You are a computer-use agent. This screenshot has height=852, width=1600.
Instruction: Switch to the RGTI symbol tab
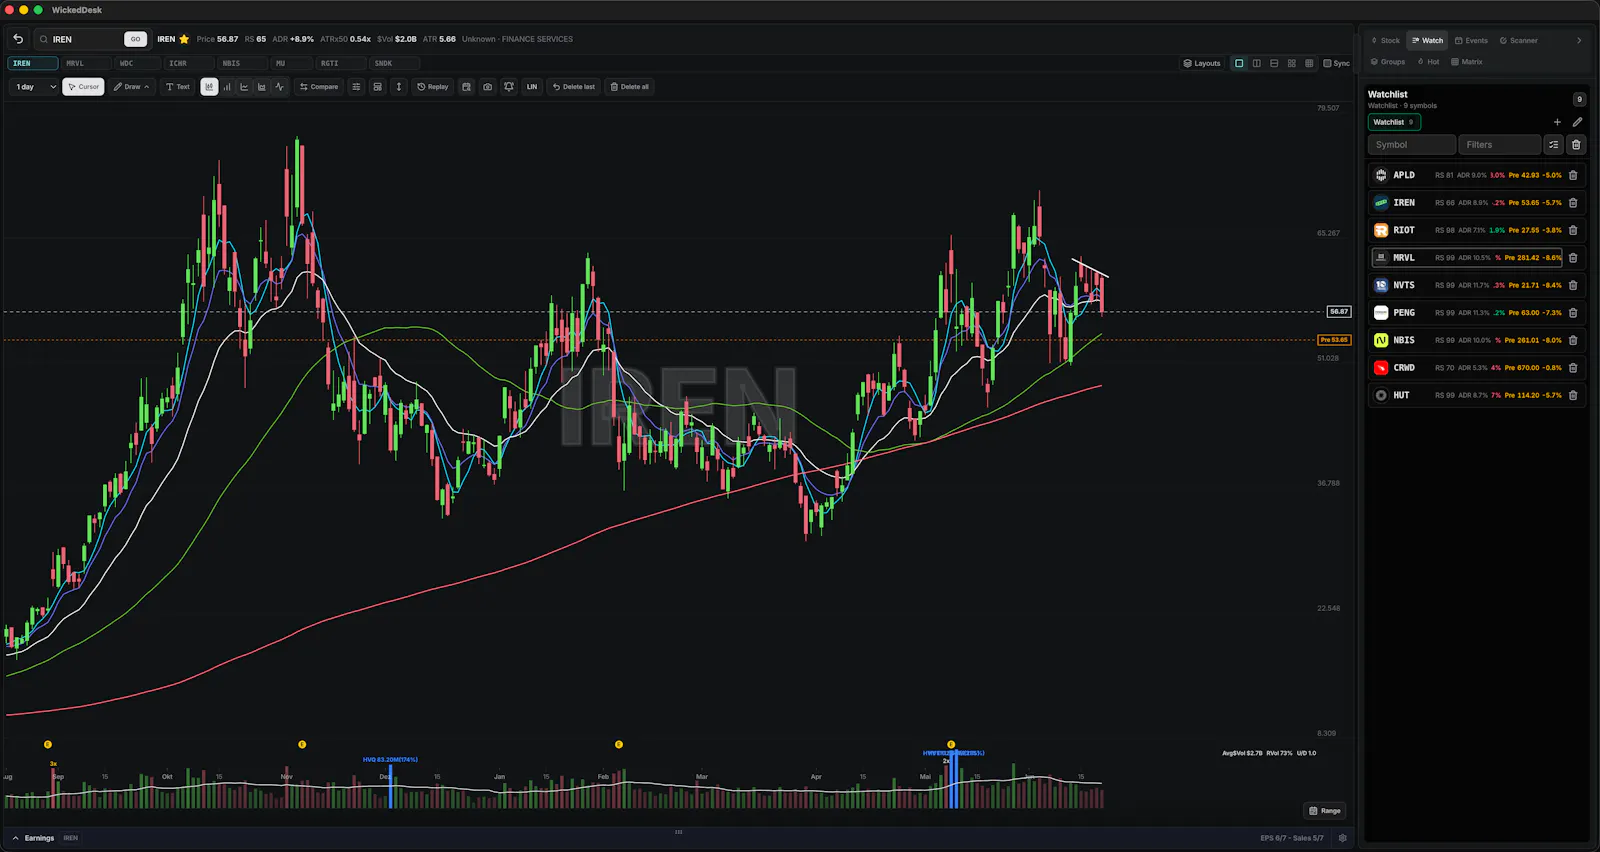pyautogui.click(x=340, y=63)
